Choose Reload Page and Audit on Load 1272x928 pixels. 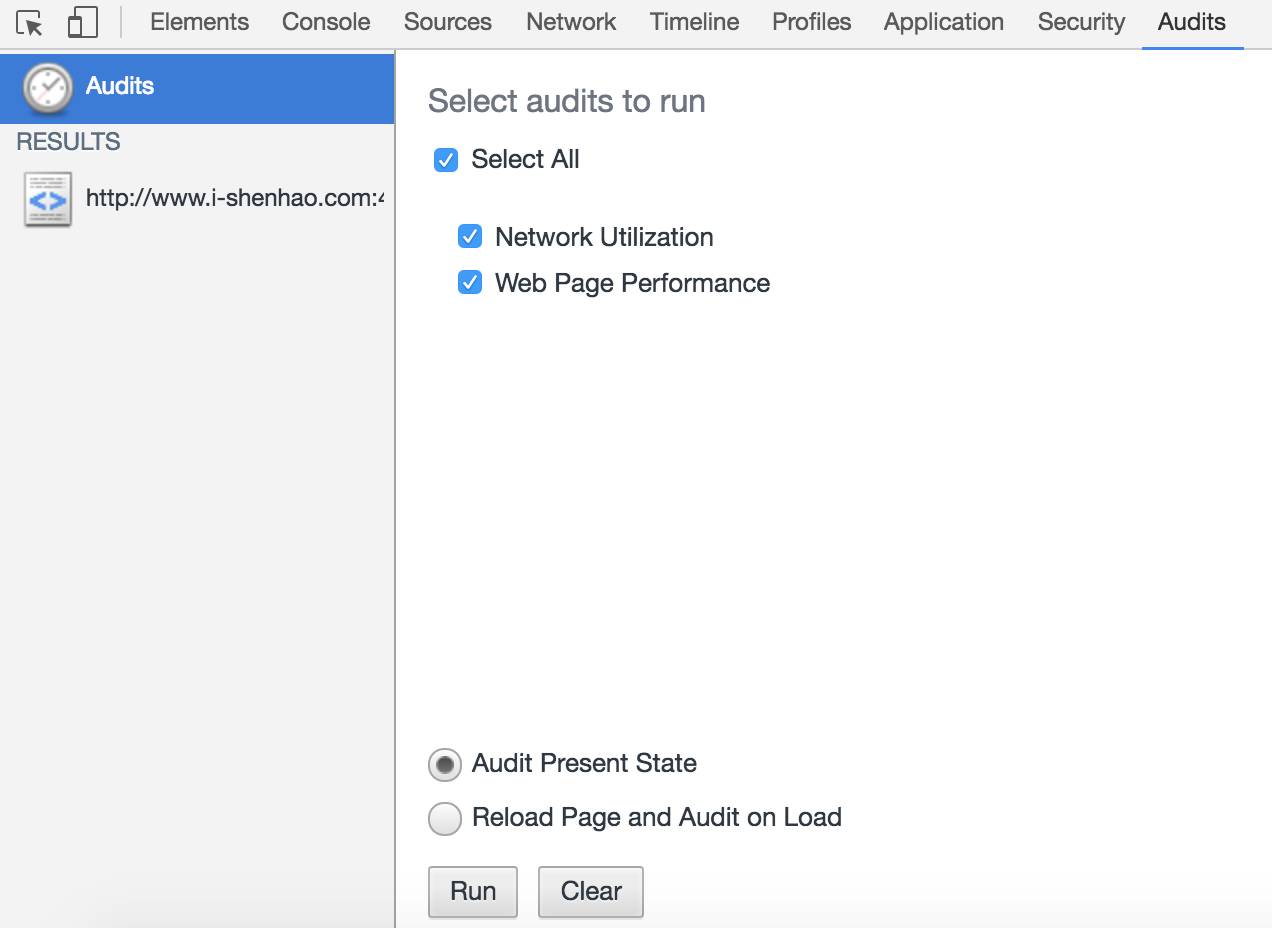point(445,818)
